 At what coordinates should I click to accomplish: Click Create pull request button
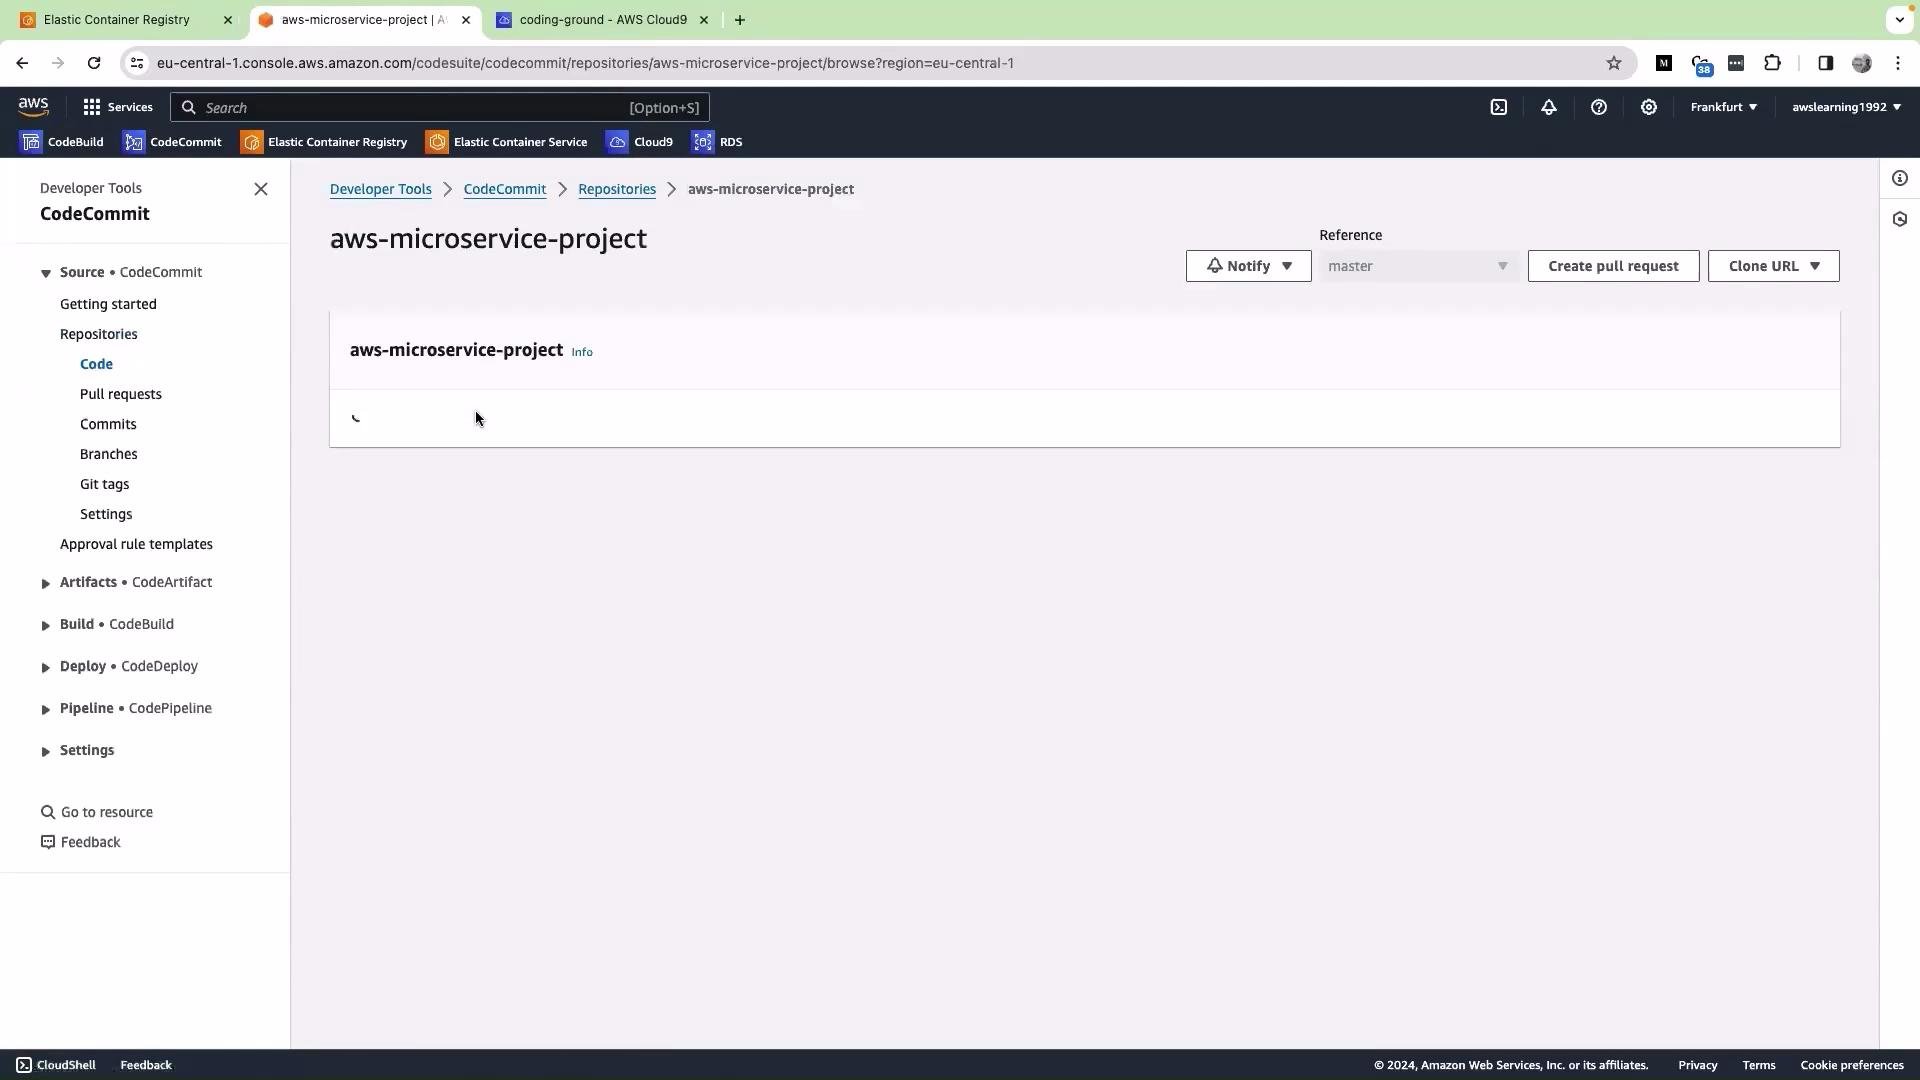coord(1614,266)
